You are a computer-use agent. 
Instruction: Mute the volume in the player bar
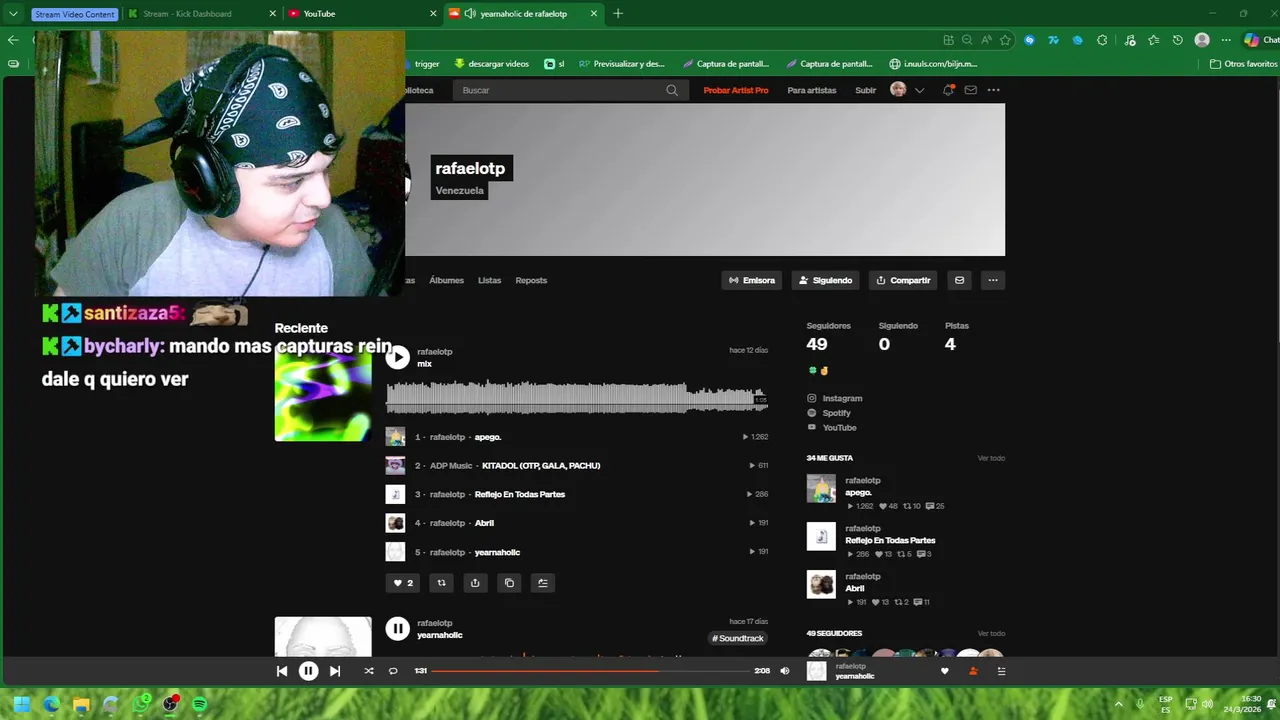coord(784,671)
